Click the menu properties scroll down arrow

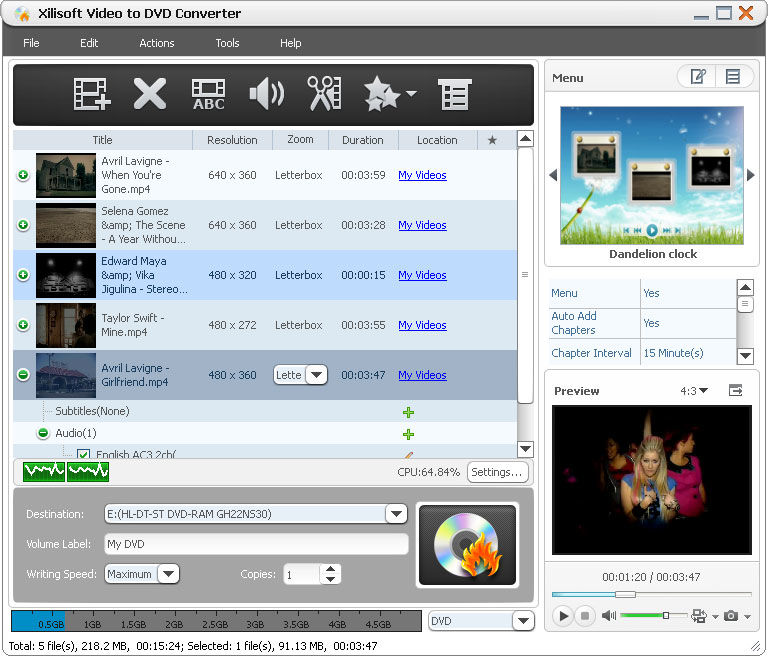pos(745,355)
